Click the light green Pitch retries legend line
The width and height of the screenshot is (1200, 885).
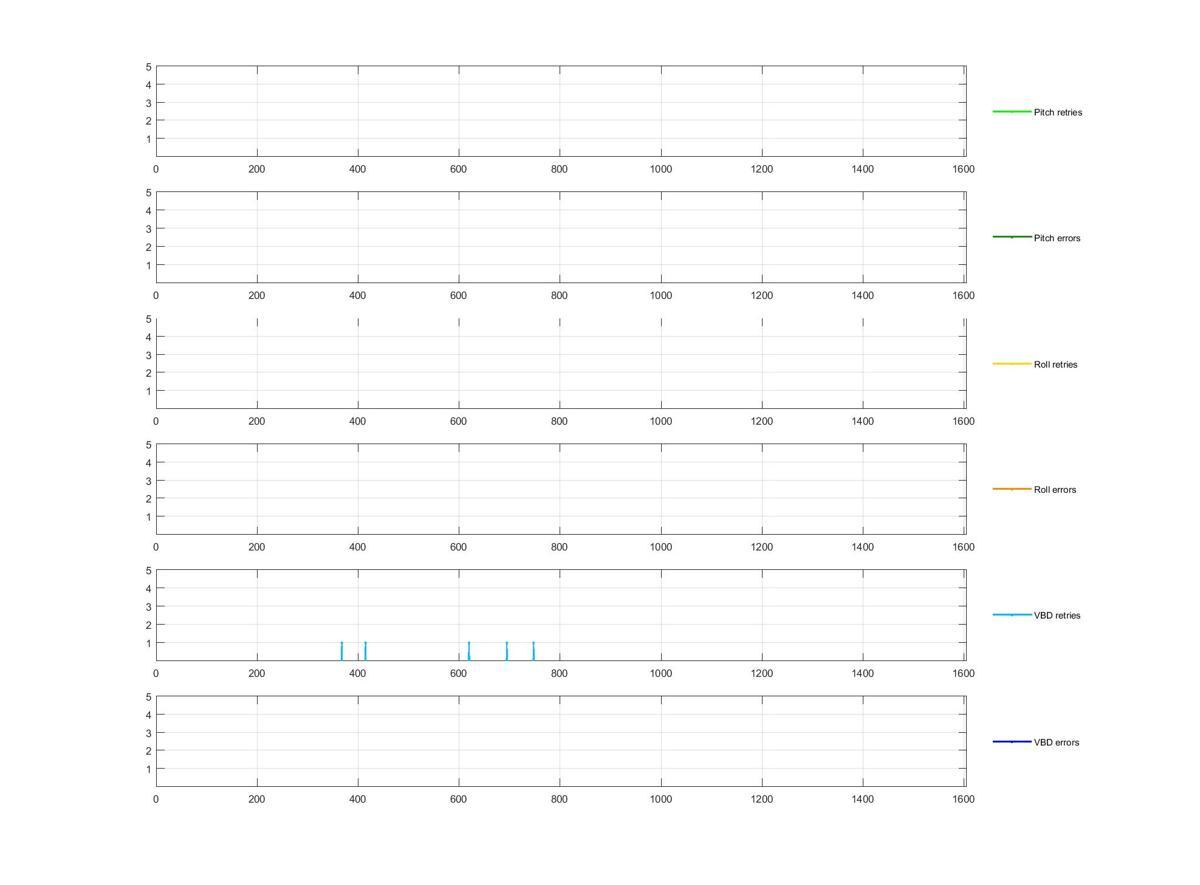click(x=1011, y=112)
